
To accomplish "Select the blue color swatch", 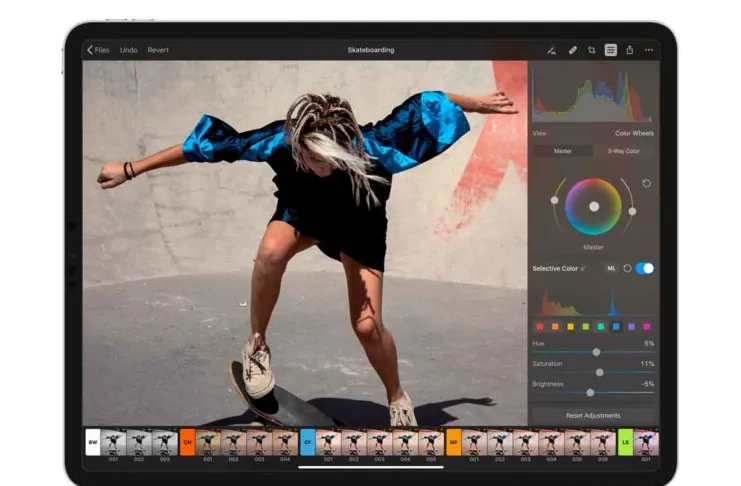I will click(x=616, y=326).
